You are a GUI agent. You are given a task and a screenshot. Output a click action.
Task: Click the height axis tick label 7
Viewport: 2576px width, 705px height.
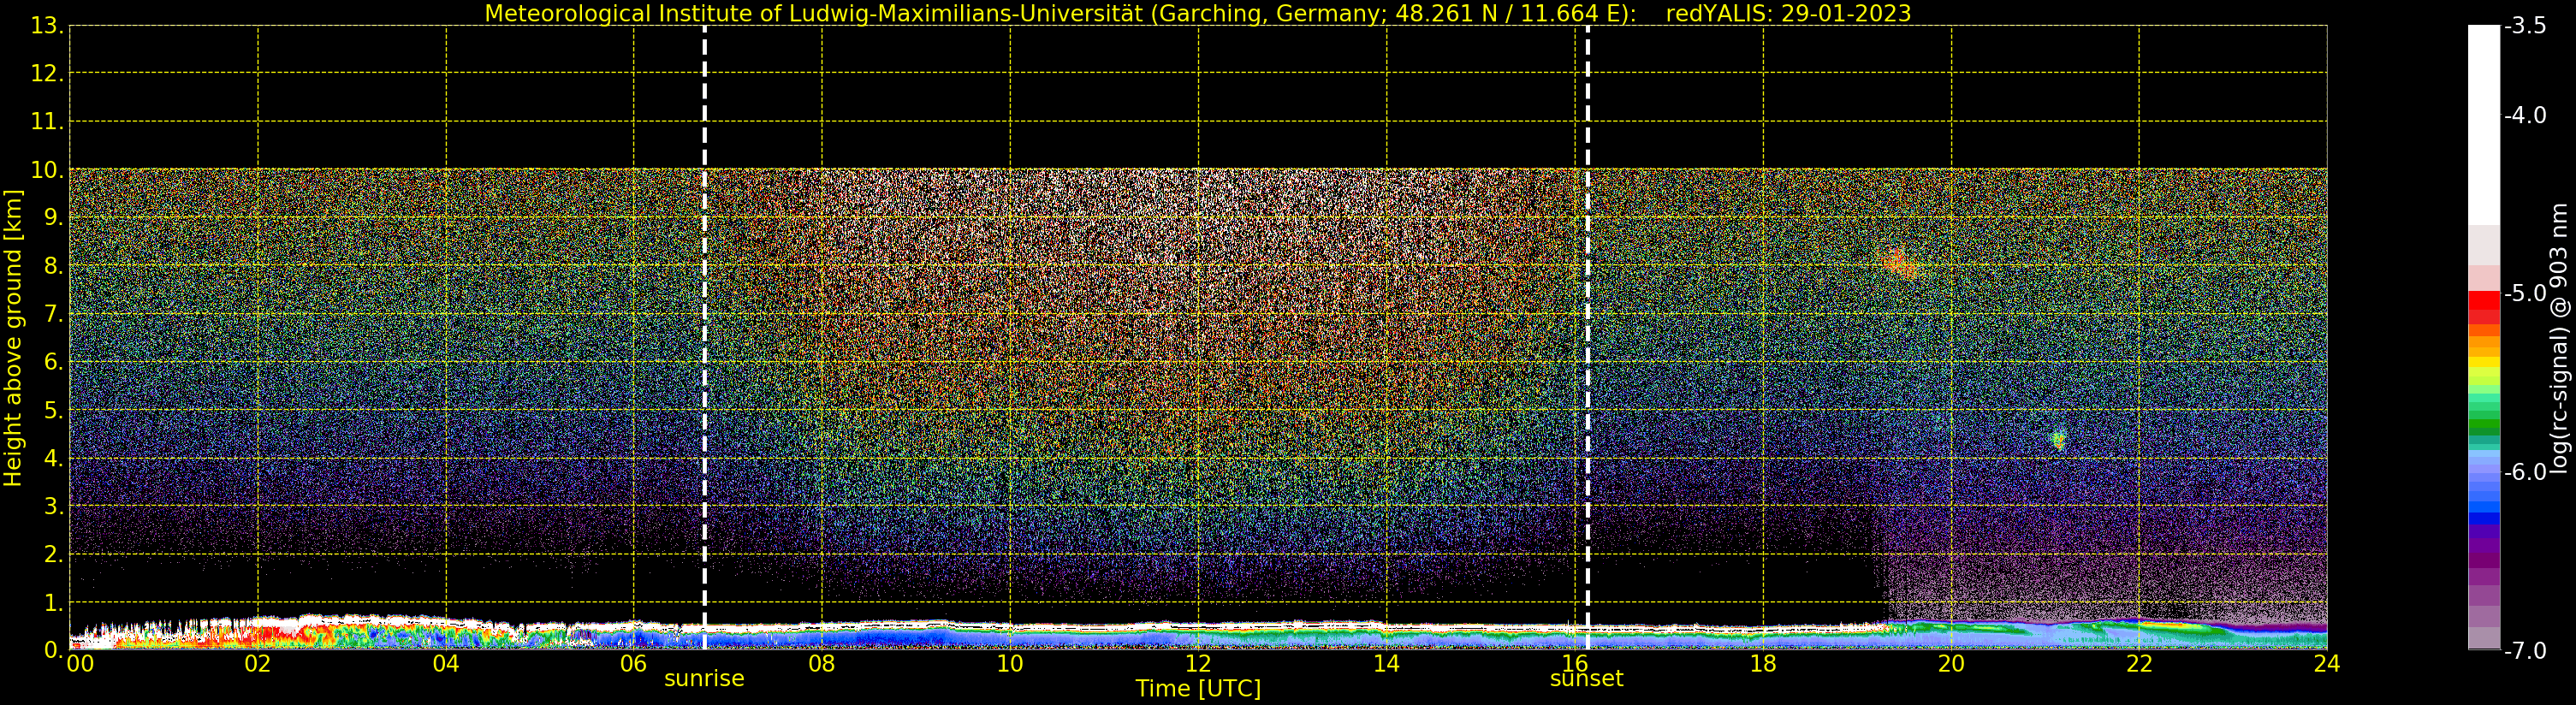(x=52, y=314)
